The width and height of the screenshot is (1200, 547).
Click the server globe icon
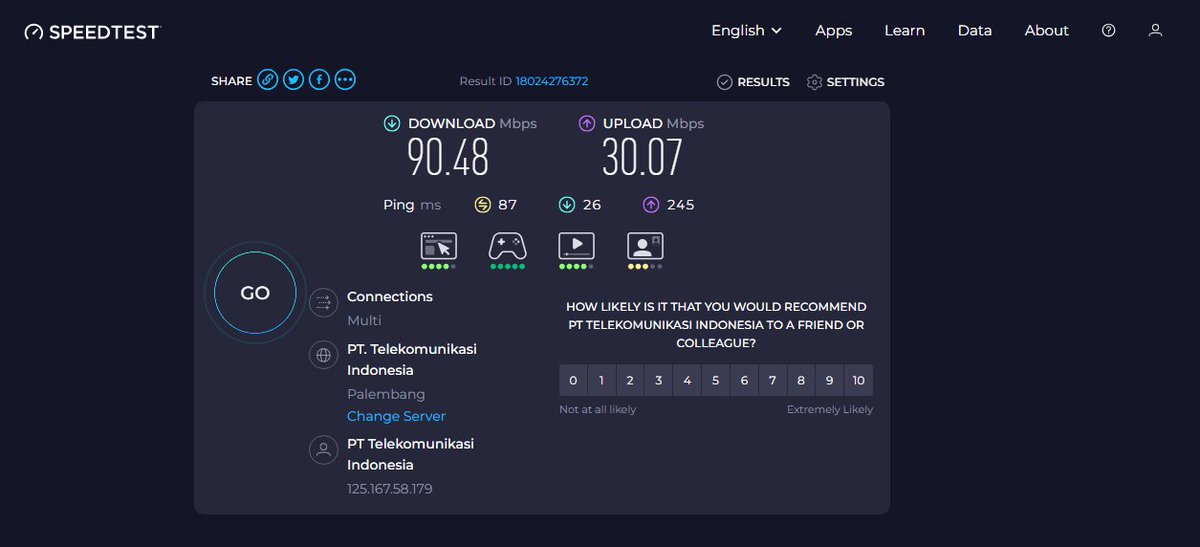pyautogui.click(x=323, y=354)
